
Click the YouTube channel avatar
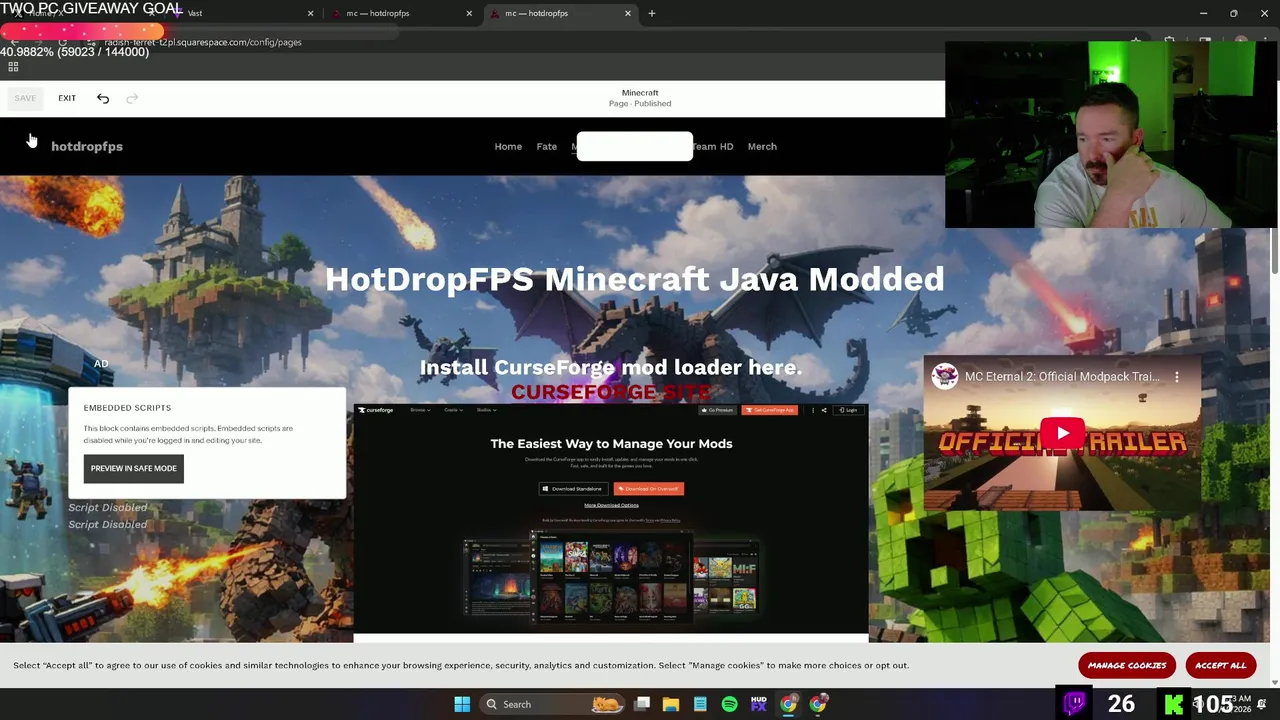pyautogui.click(x=944, y=376)
